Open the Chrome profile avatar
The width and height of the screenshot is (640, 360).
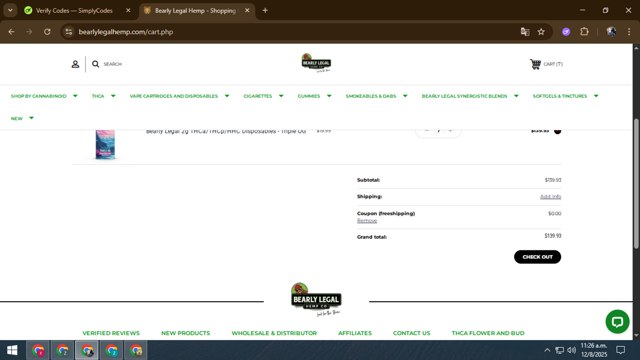pos(611,32)
